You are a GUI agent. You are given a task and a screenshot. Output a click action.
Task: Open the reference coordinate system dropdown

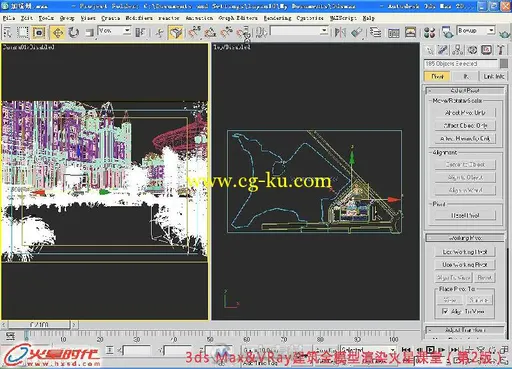[114, 31]
